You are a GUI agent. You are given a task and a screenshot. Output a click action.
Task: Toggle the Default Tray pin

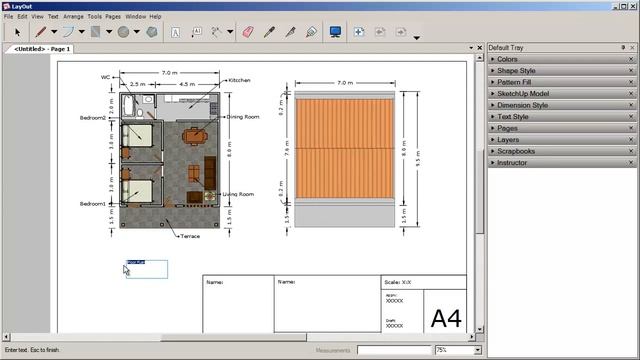point(623,48)
